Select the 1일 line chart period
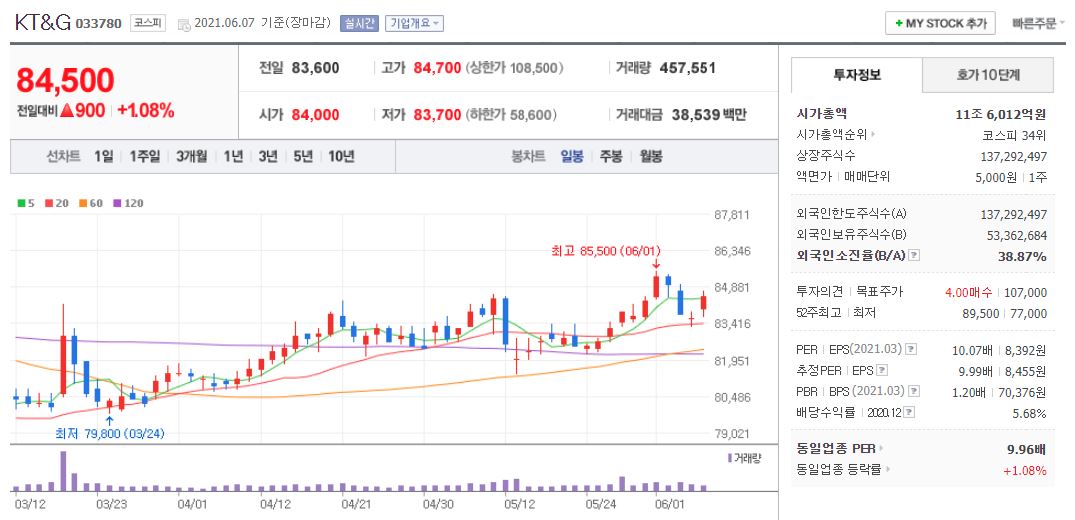The image size is (1075, 520). coord(104,156)
